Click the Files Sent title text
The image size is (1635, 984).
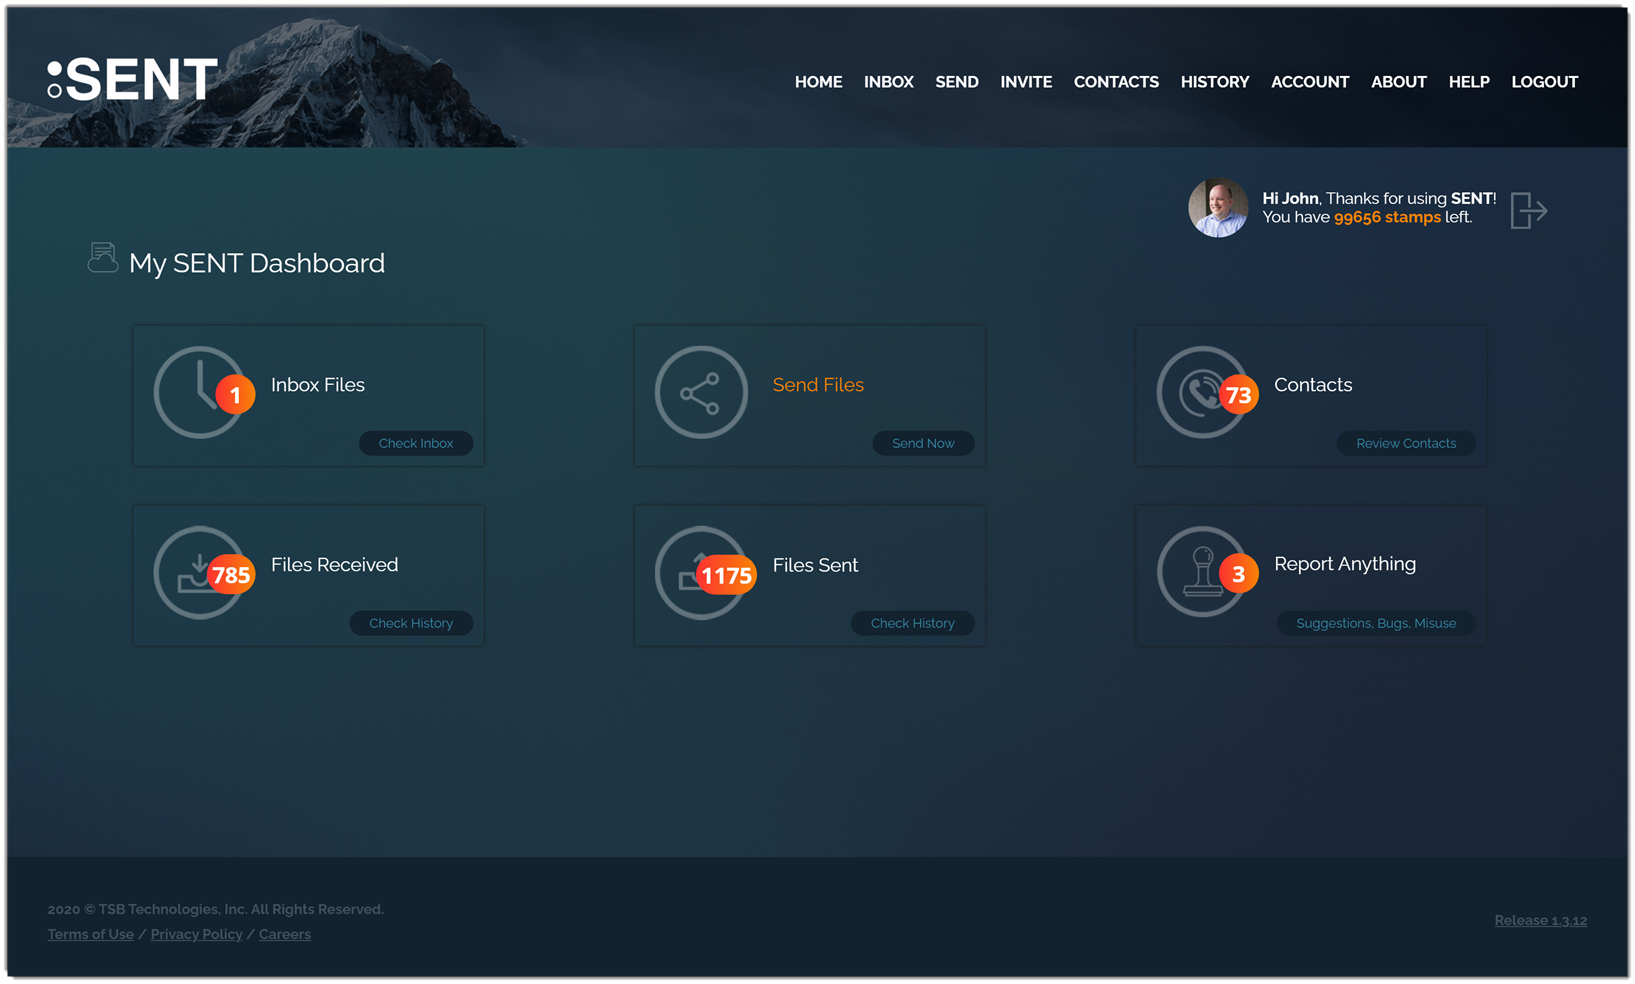coord(815,565)
